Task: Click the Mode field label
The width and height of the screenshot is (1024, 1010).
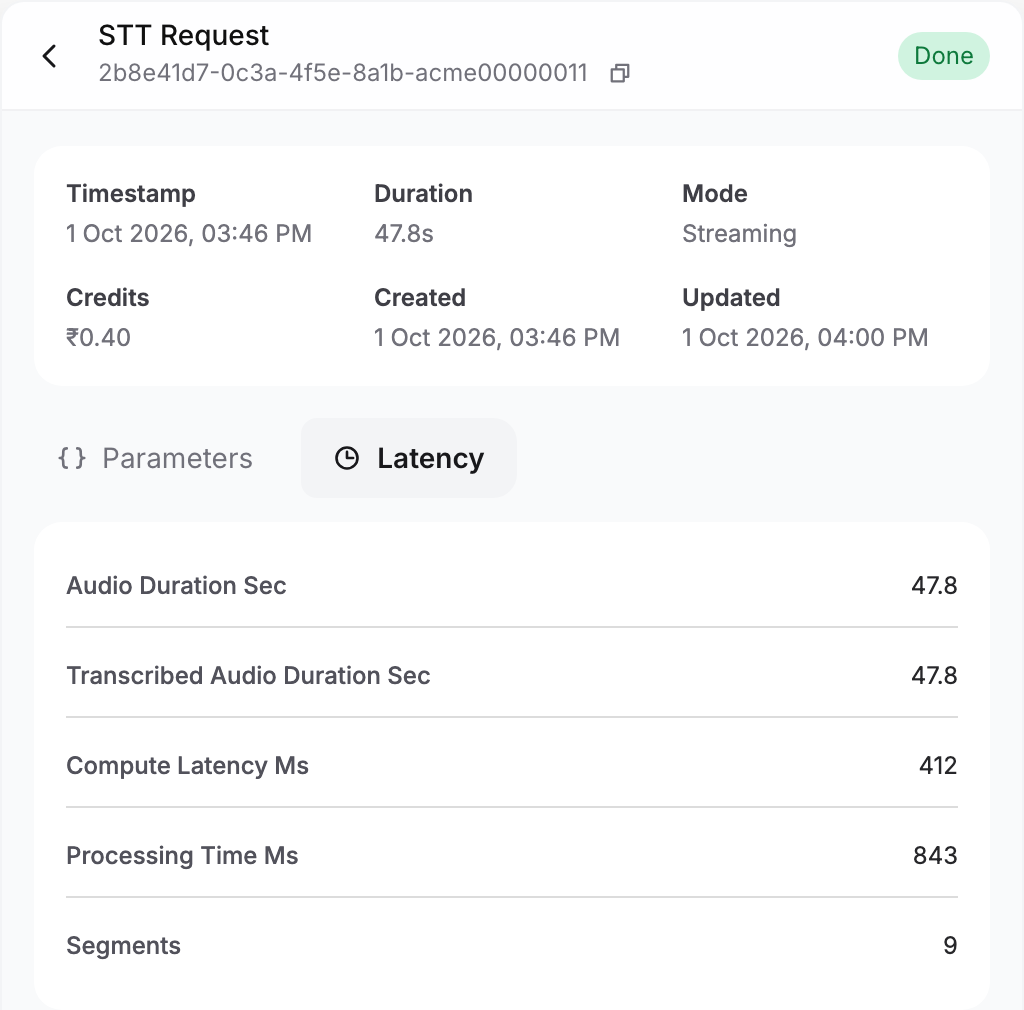Action: pyautogui.click(x=715, y=194)
